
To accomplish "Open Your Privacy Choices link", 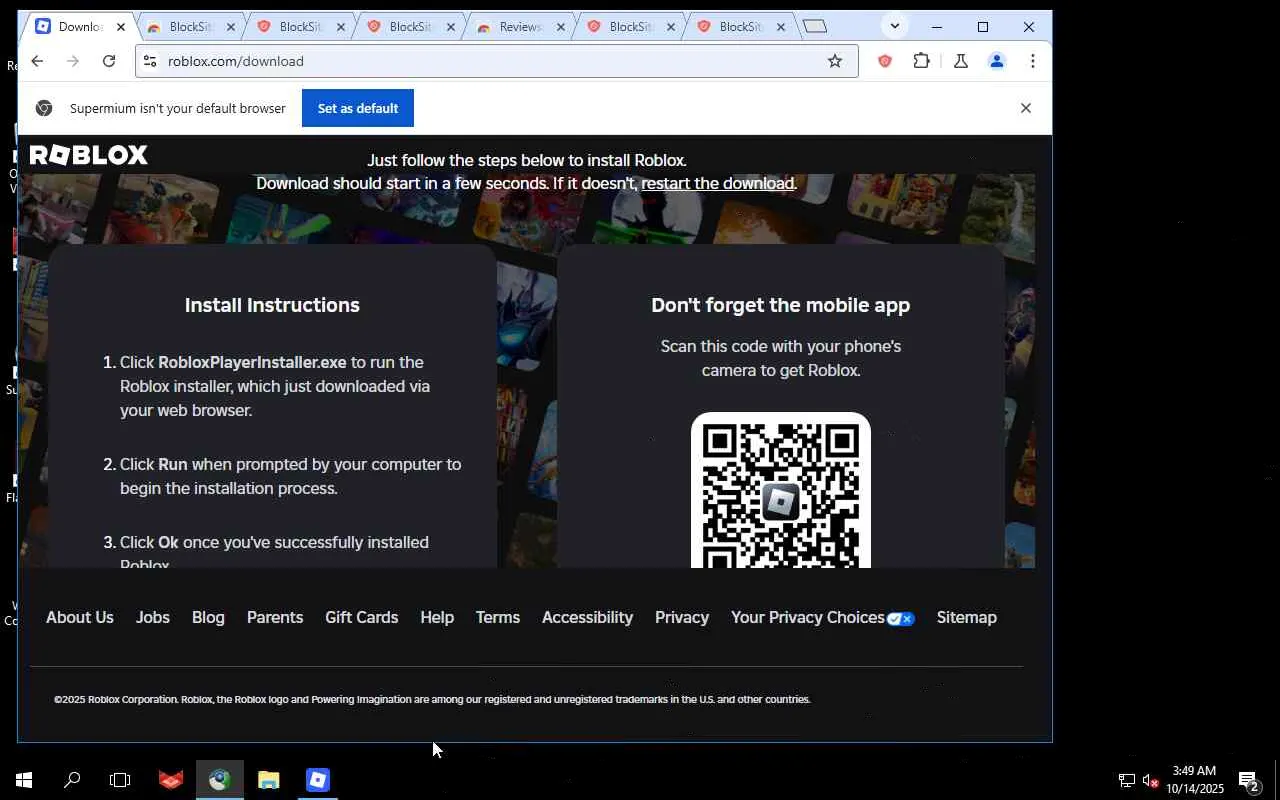I will point(822,617).
